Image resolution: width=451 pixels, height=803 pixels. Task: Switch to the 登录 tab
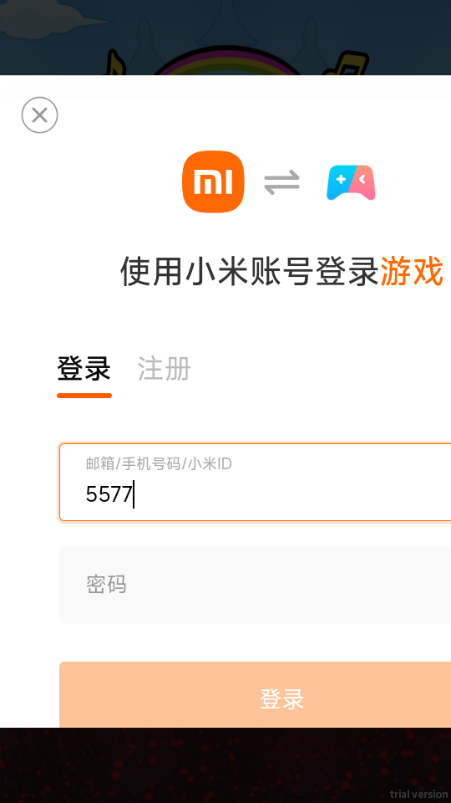84,369
